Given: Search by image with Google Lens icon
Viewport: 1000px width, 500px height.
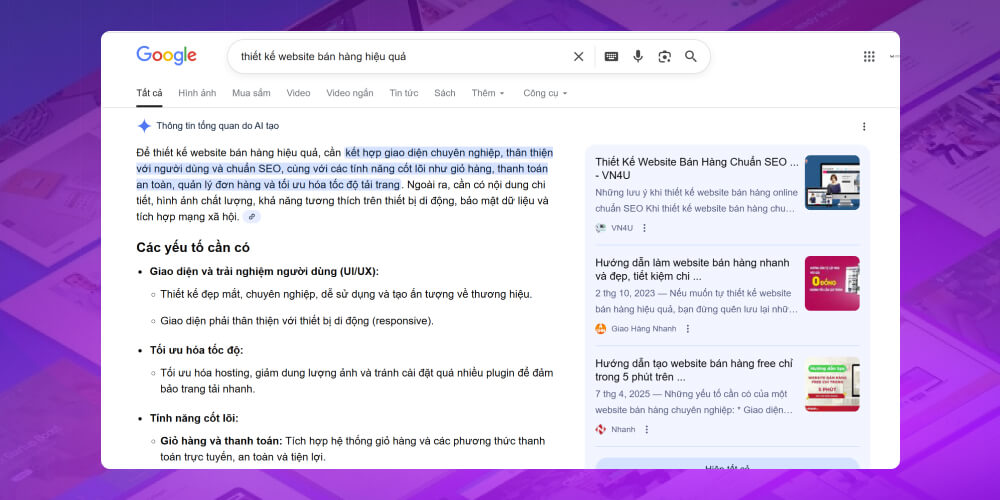Looking at the screenshot, I should click(x=665, y=57).
